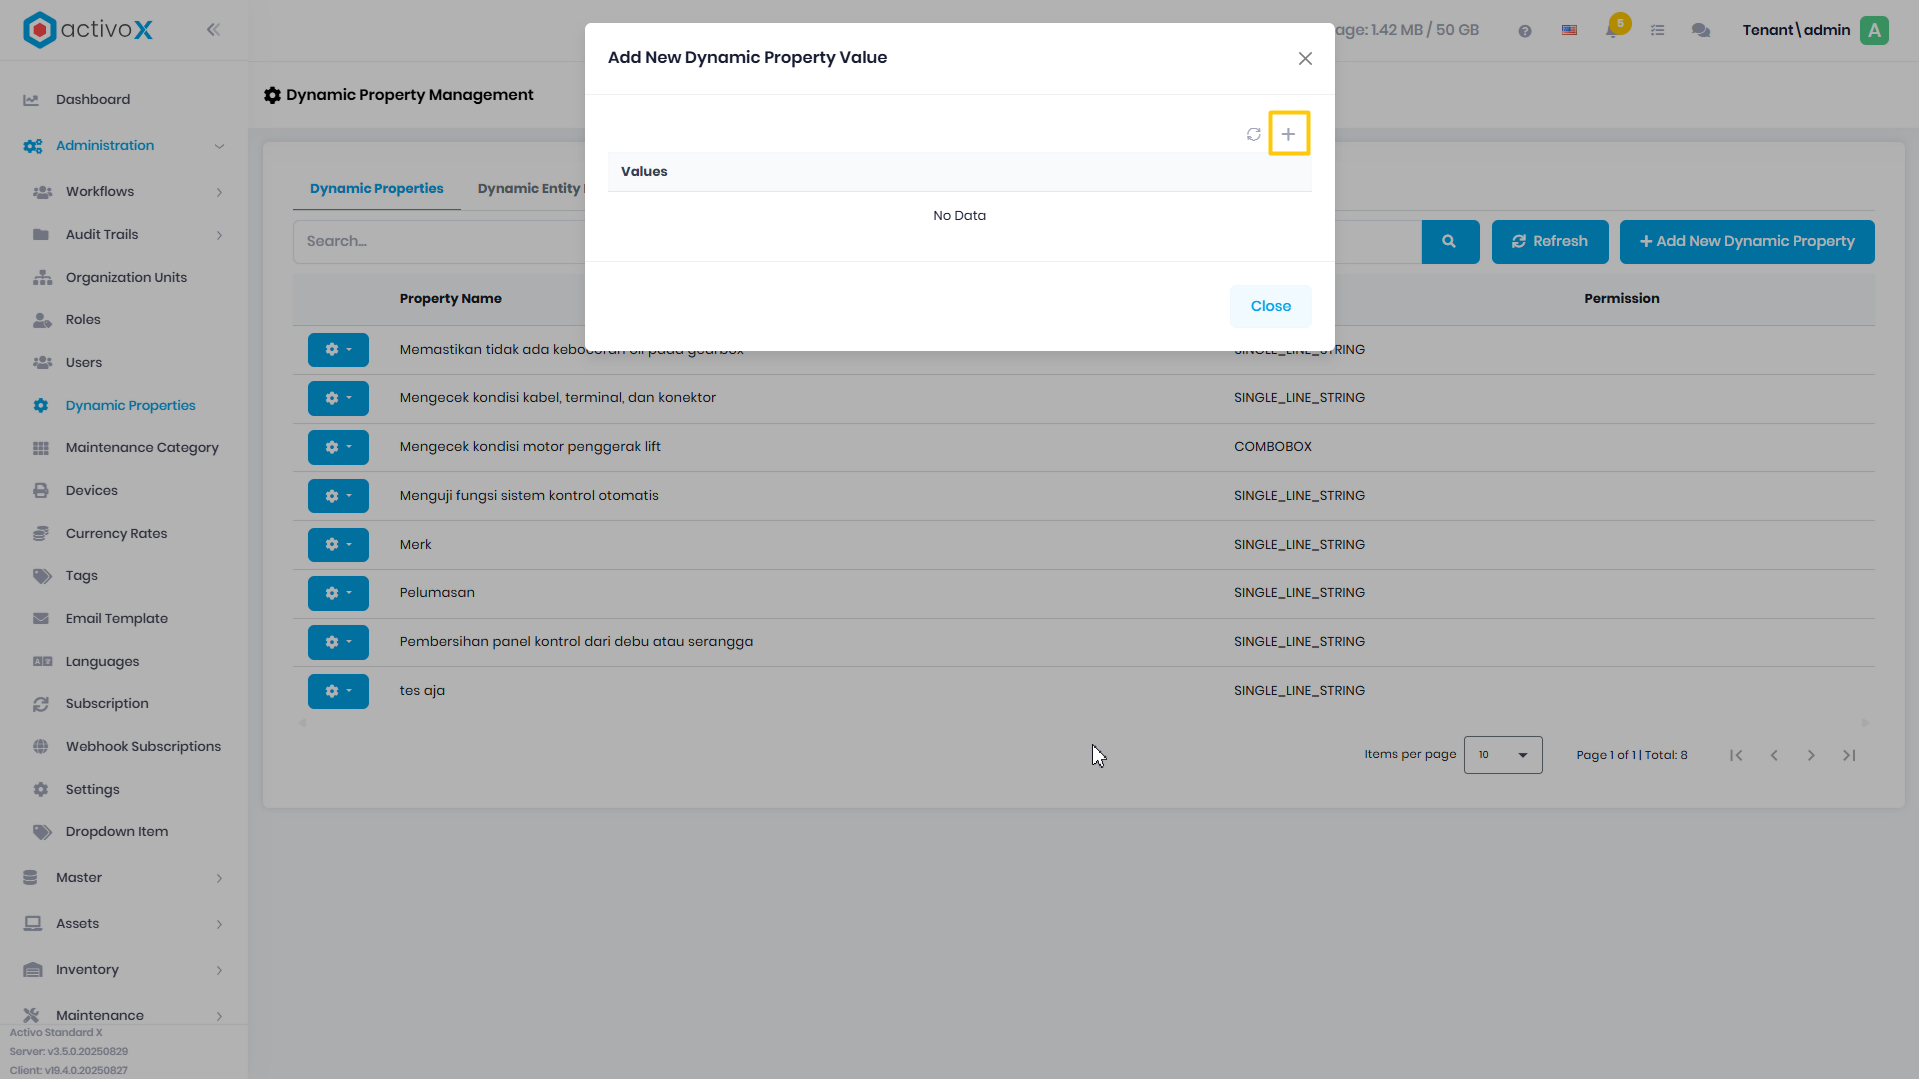
Task: Click Add New Dynamic Property button
Action: click(1746, 242)
